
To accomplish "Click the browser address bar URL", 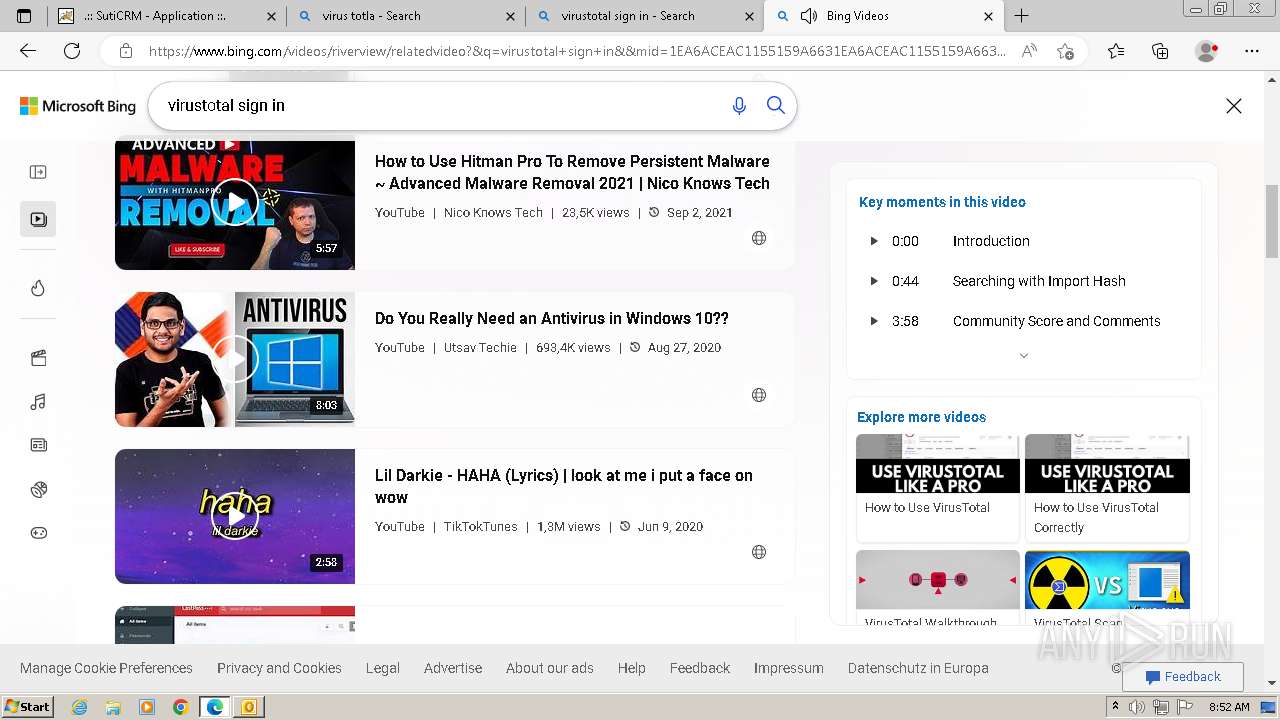I will pyautogui.click(x=577, y=51).
